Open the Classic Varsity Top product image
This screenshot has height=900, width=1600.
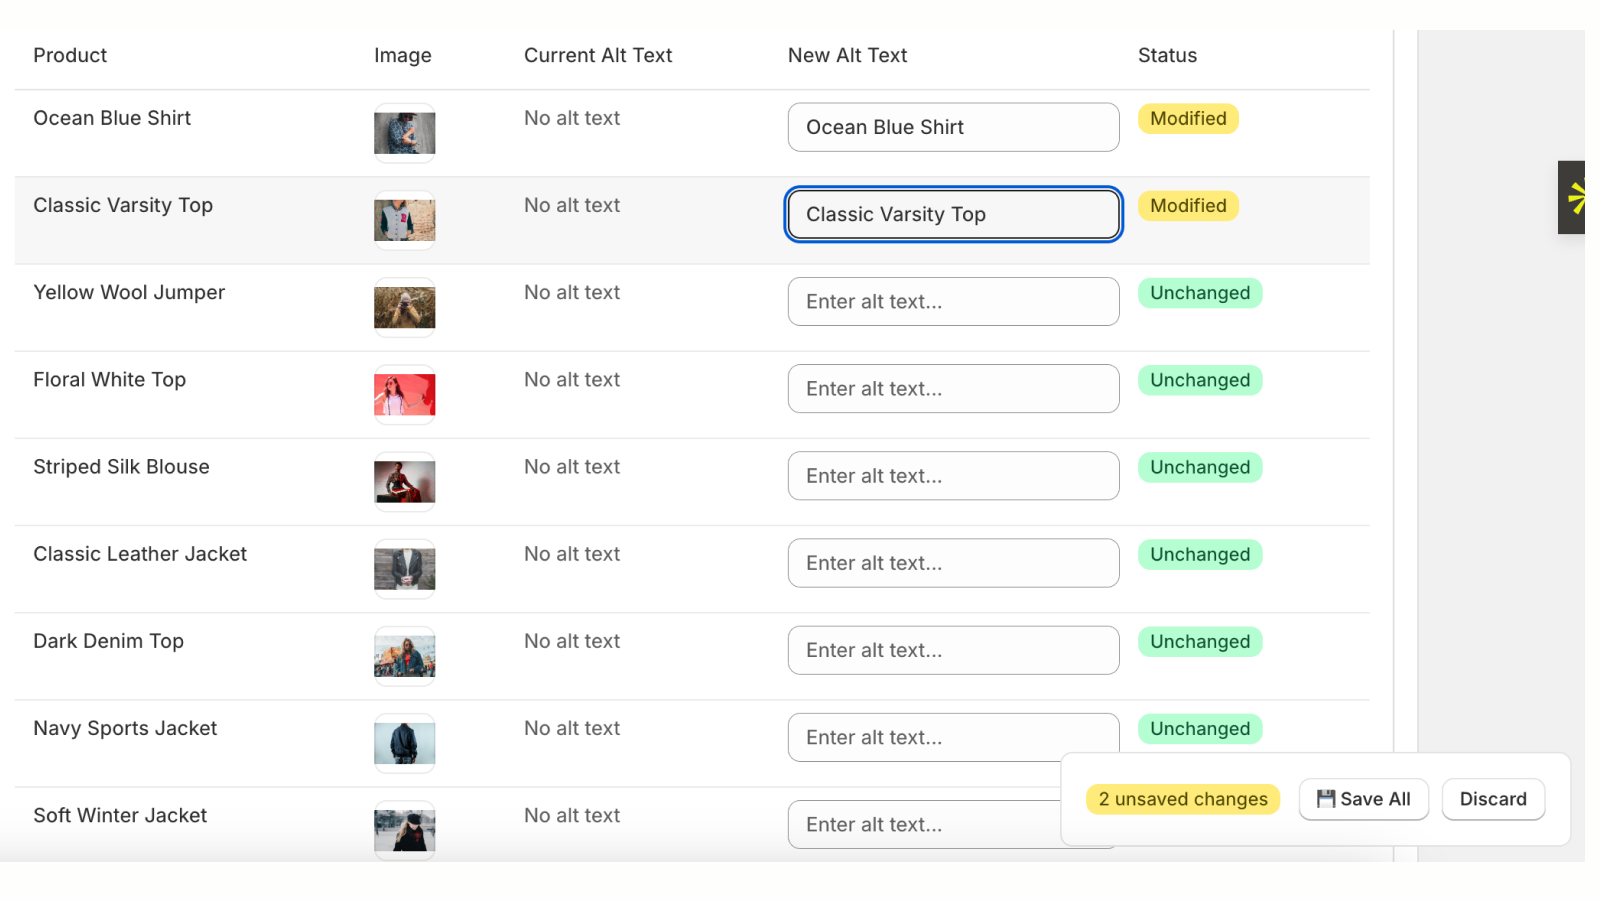pyautogui.click(x=405, y=220)
